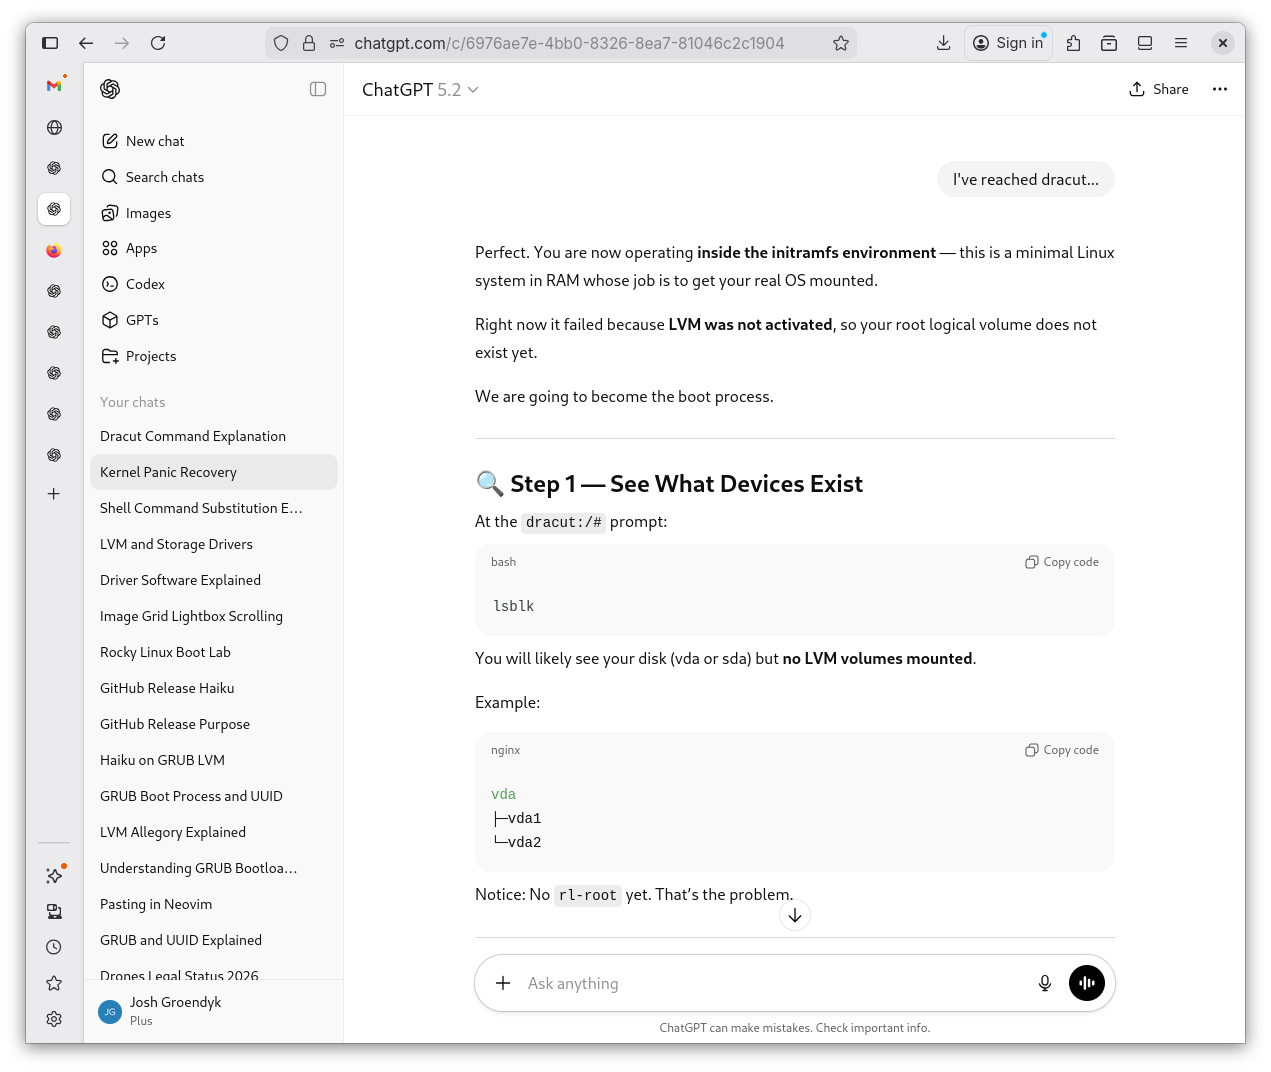The image size is (1271, 1072).
Task: Open Josh Groendyk account menu
Action: [175, 1010]
